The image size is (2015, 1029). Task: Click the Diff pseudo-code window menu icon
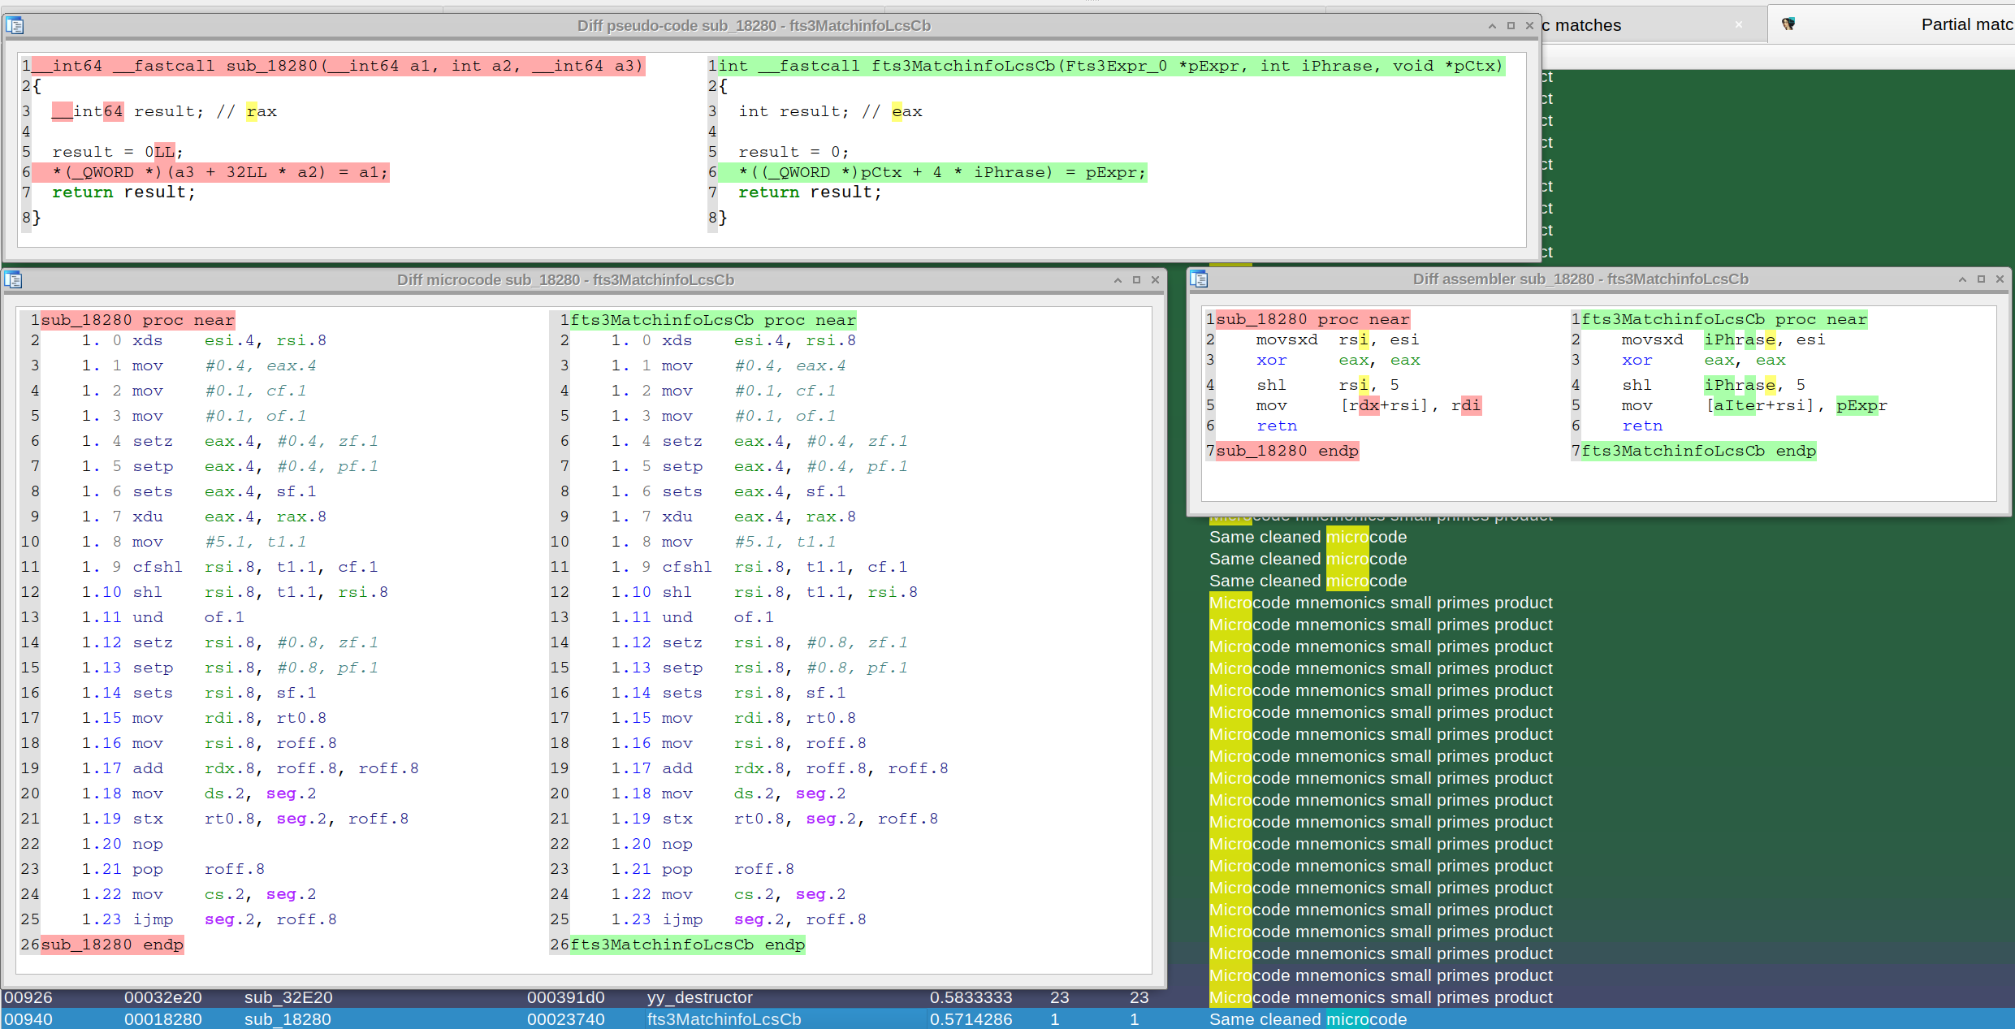(15, 26)
